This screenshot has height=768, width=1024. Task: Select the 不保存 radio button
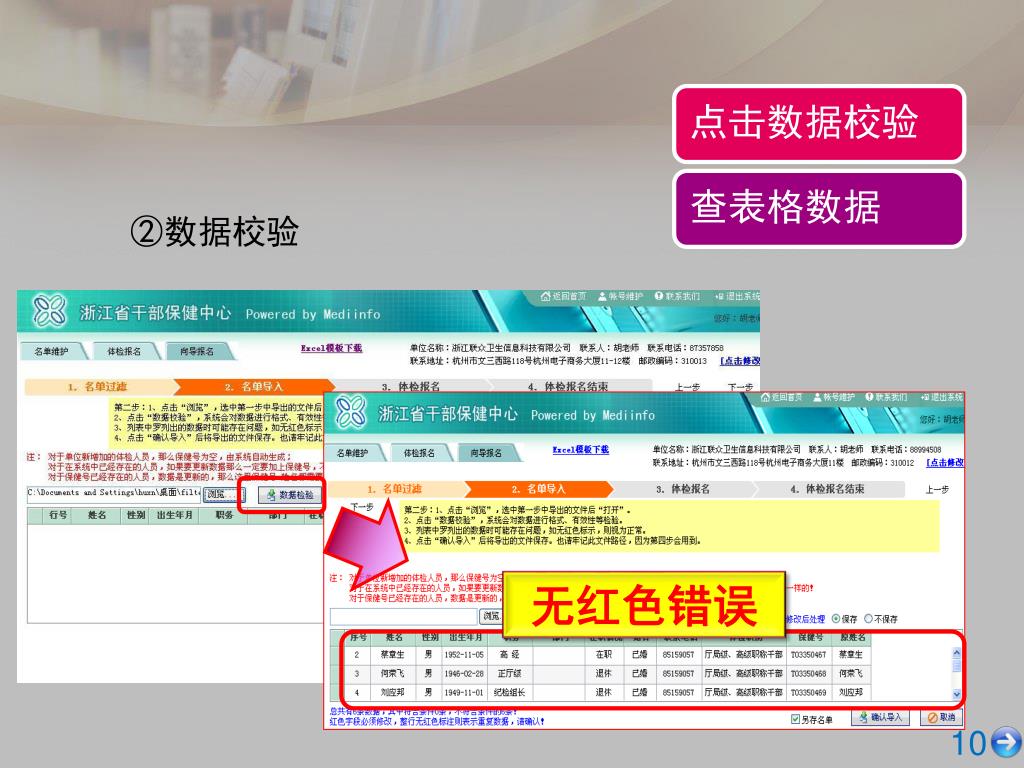point(869,618)
